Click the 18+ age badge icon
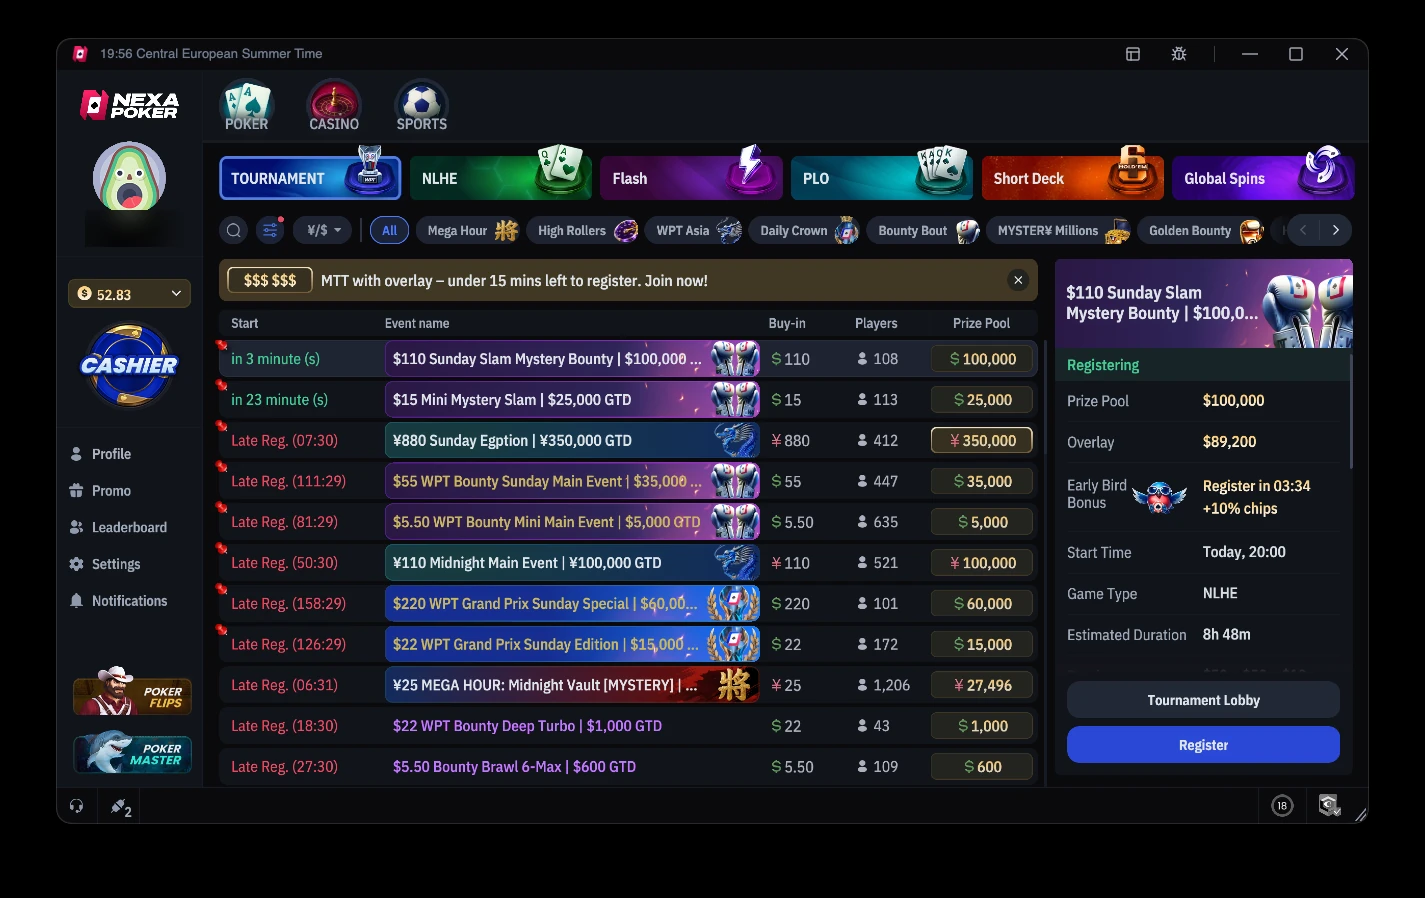The height and width of the screenshot is (898, 1425). [x=1282, y=806]
